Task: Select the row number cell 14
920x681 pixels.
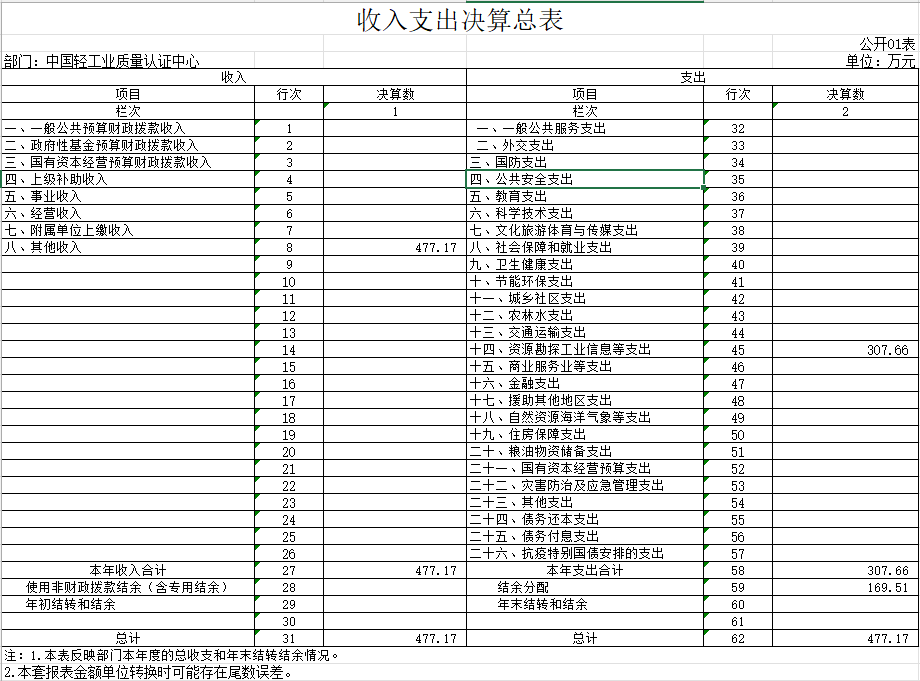Action: (289, 350)
